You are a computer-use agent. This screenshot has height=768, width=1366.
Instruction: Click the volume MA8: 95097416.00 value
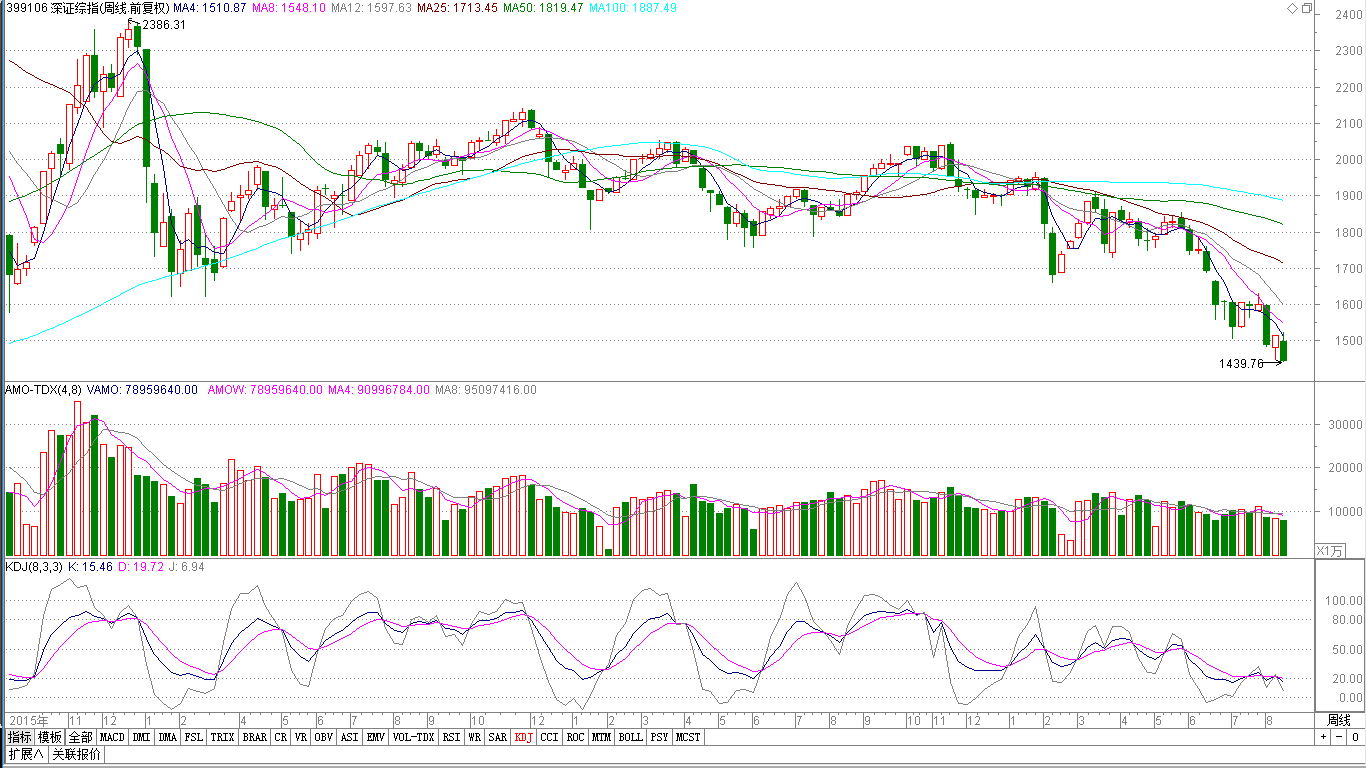coord(486,390)
